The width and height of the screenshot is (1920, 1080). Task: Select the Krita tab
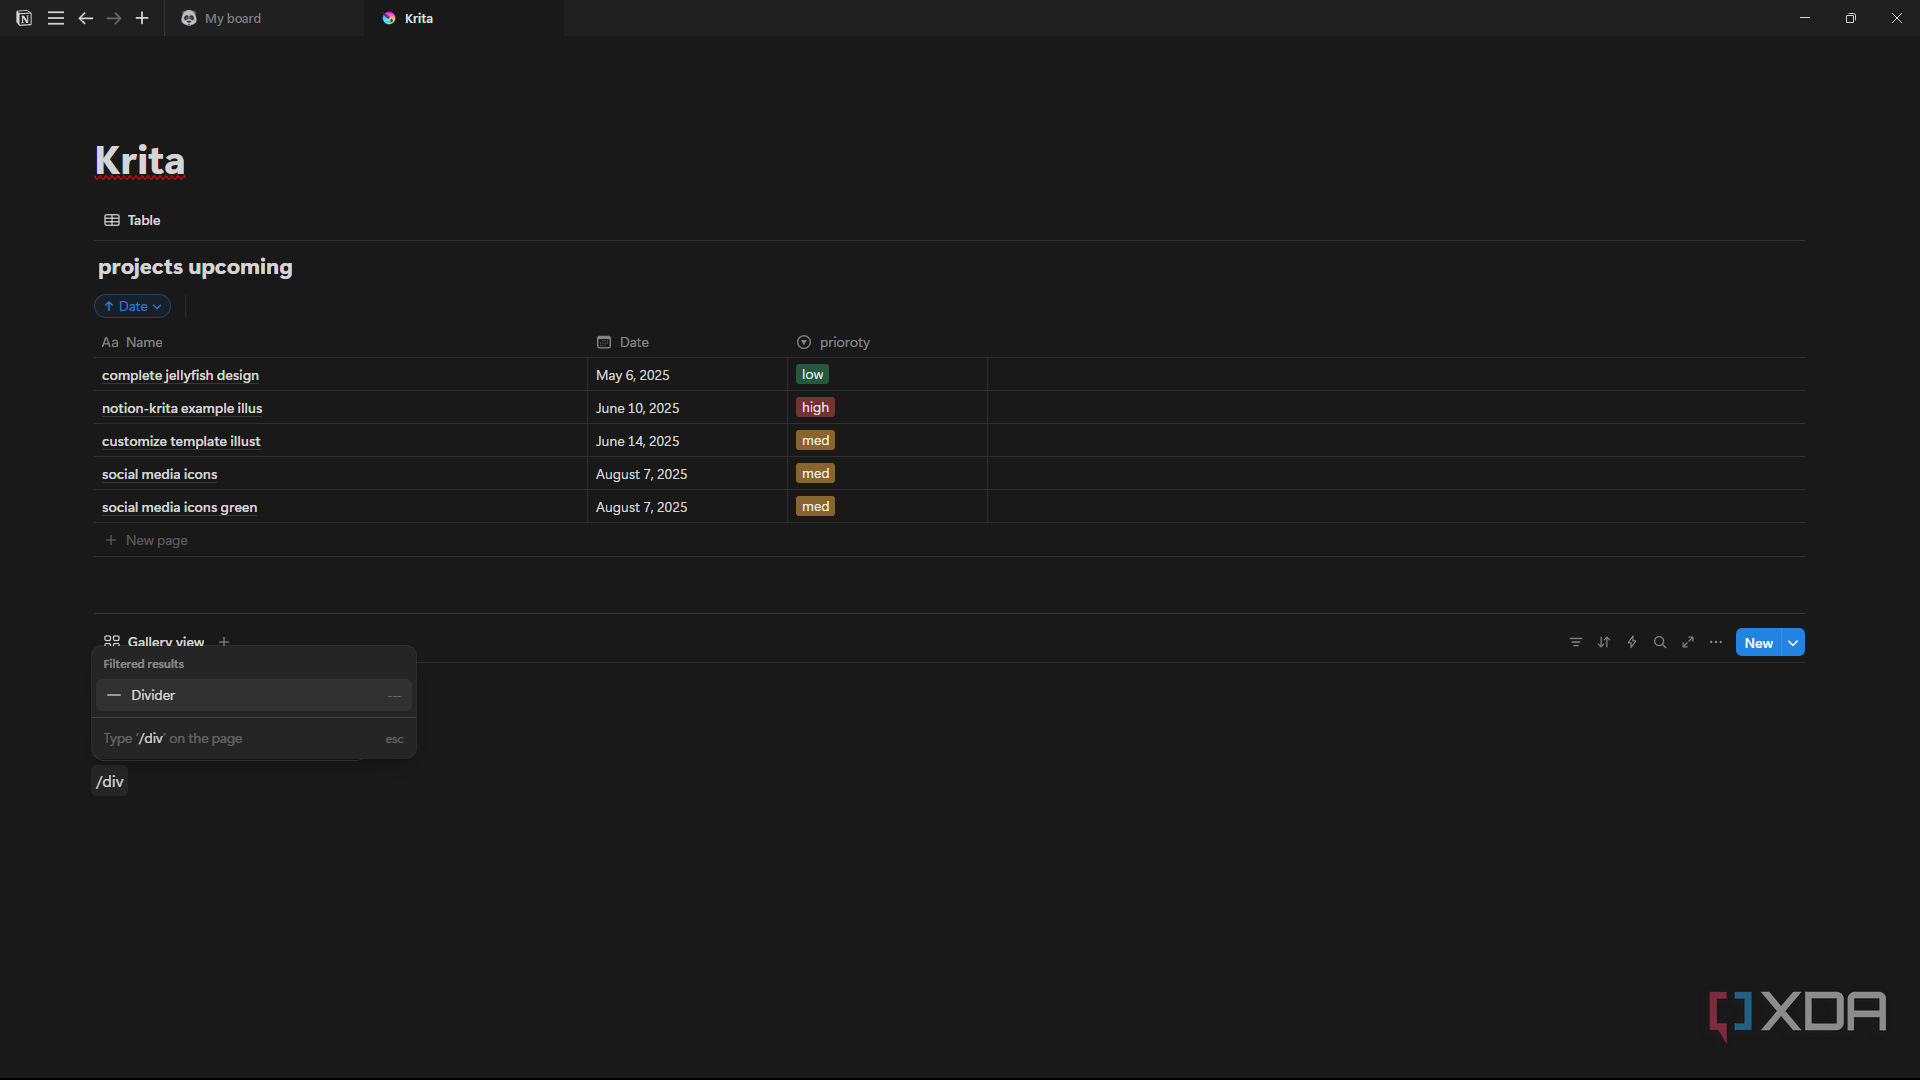[x=464, y=18]
